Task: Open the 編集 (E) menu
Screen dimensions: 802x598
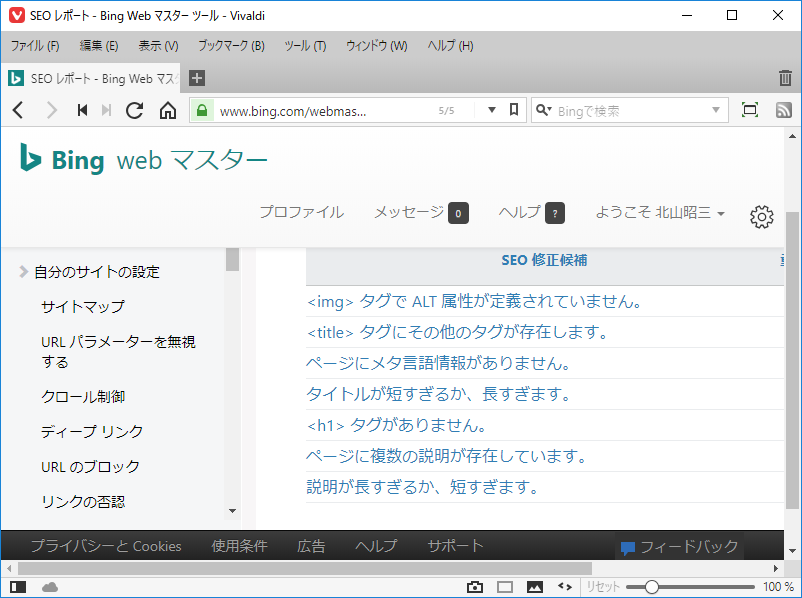Action: point(99,46)
